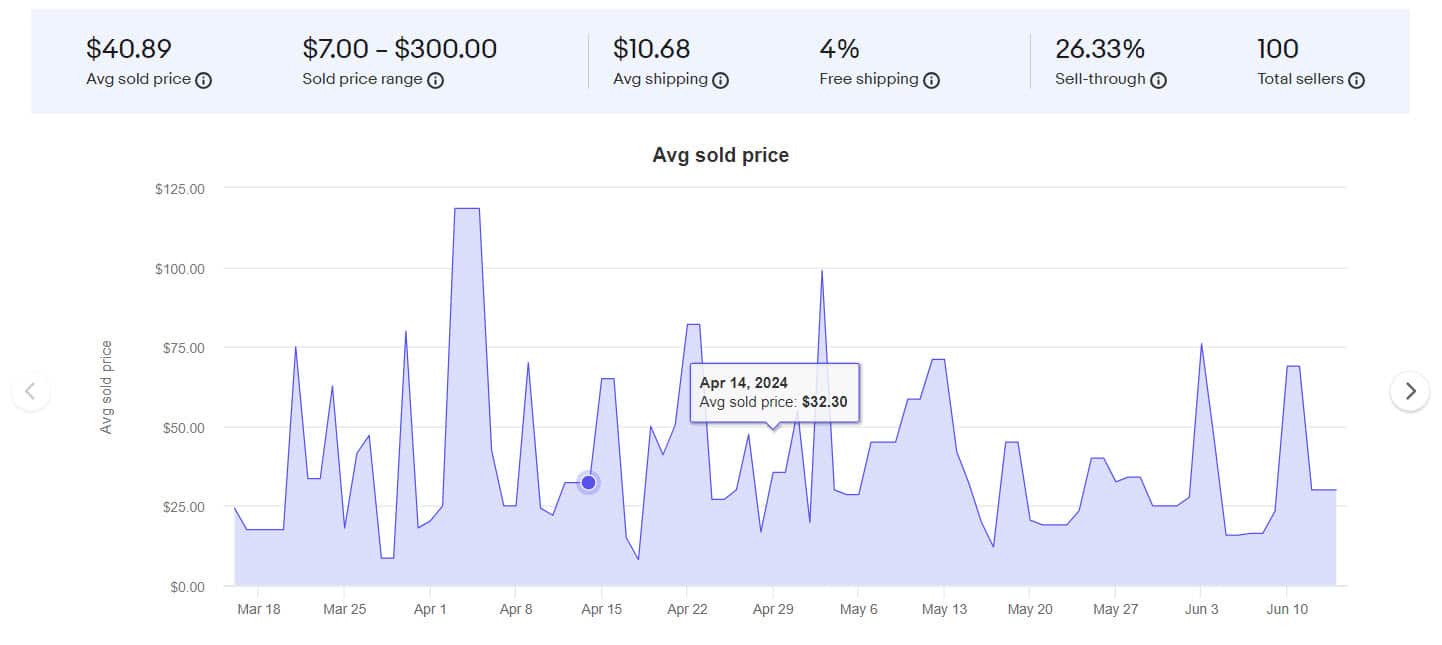Image resolution: width=1442 pixels, height=645 pixels.
Task: Click the $7.00 – $300.00 price range value
Action: tap(399, 49)
